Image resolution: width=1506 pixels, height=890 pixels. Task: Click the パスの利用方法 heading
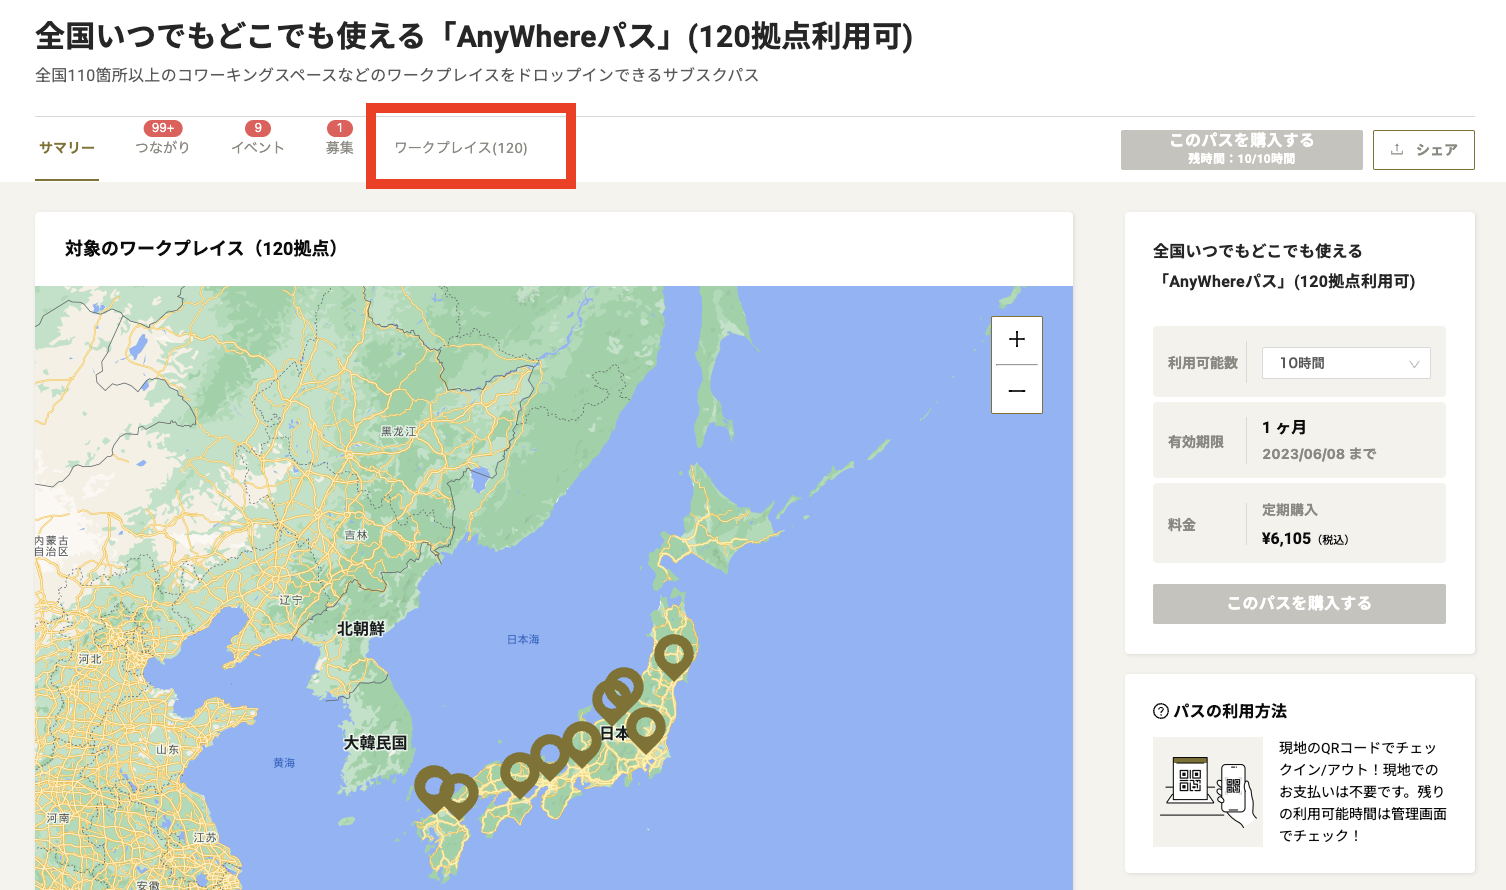(x=1230, y=712)
